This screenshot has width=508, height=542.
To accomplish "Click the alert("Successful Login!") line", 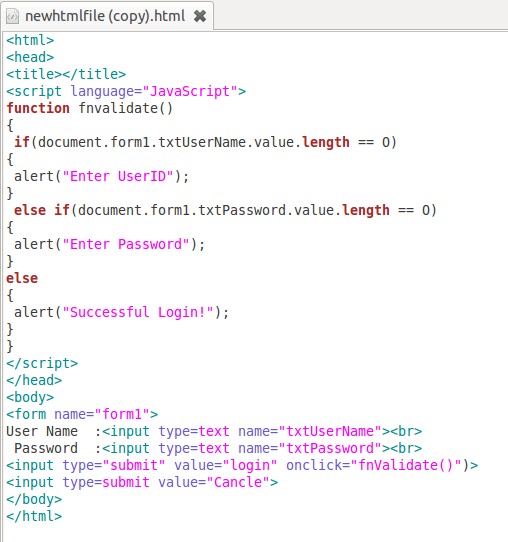I will pos(121,313).
